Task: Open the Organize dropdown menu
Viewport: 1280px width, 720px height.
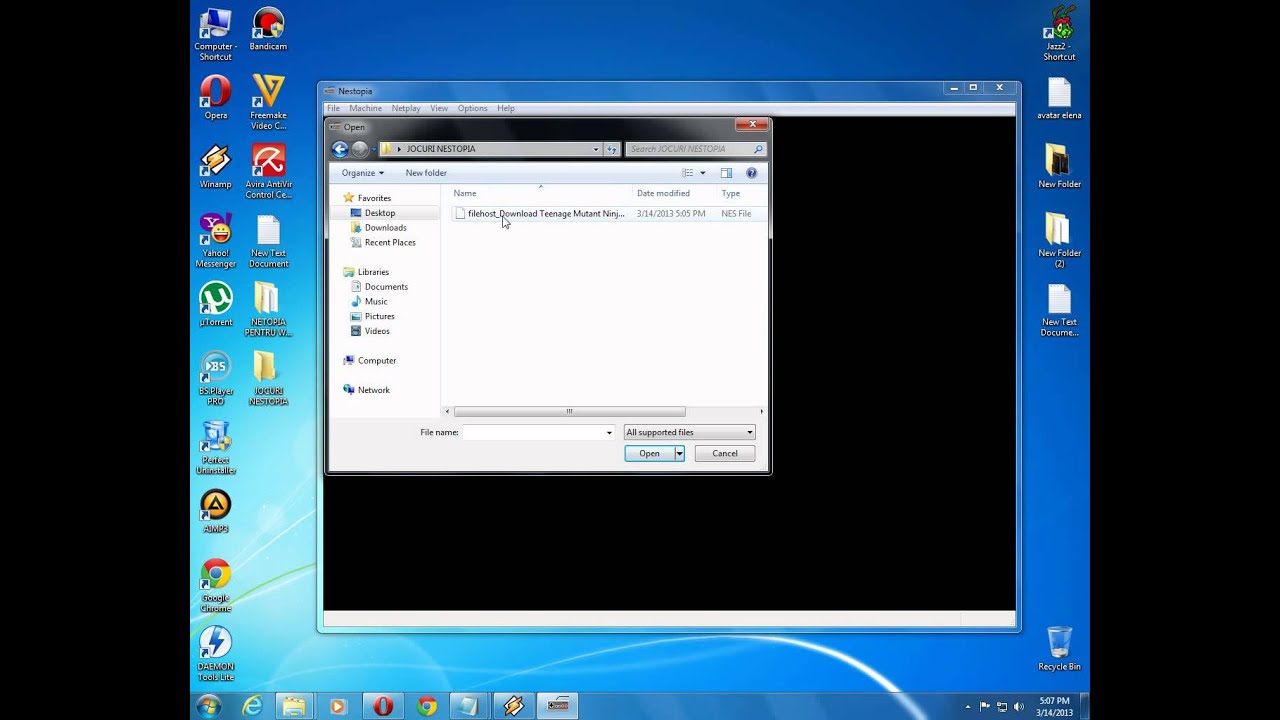Action: pyautogui.click(x=362, y=173)
